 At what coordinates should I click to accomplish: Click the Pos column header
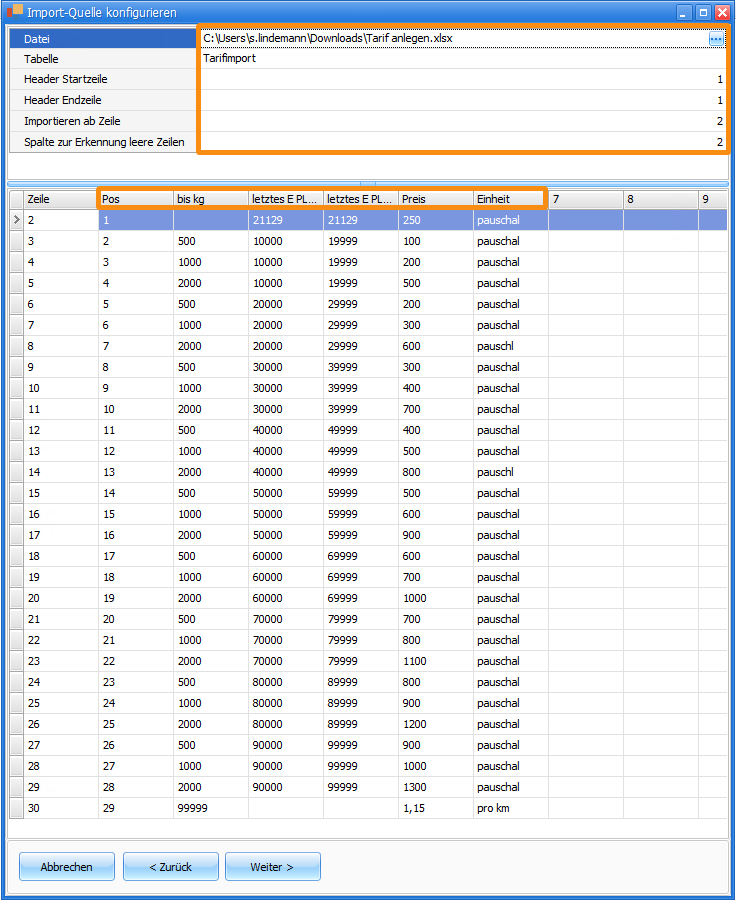click(135, 199)
